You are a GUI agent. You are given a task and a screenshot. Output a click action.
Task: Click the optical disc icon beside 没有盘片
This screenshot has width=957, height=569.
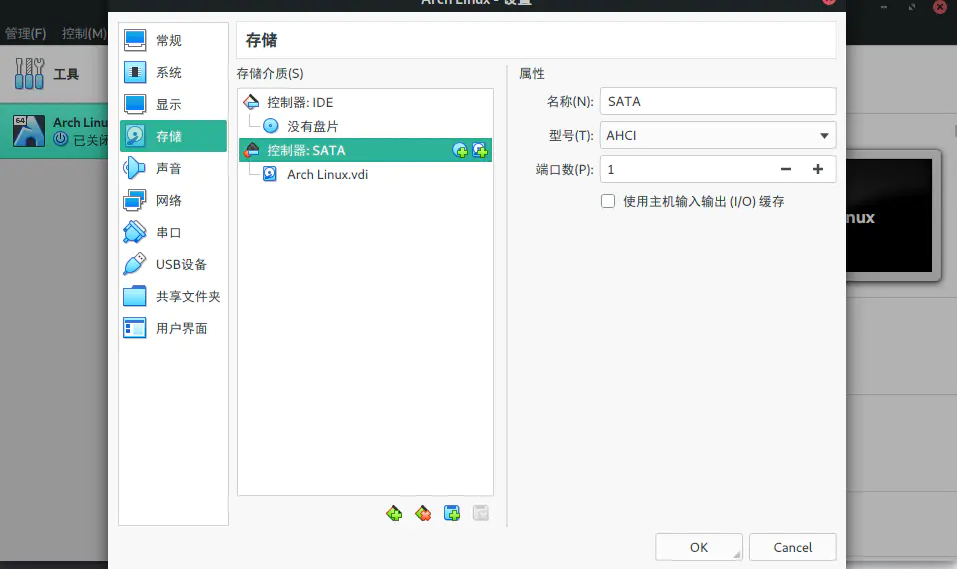pos(270,126)
